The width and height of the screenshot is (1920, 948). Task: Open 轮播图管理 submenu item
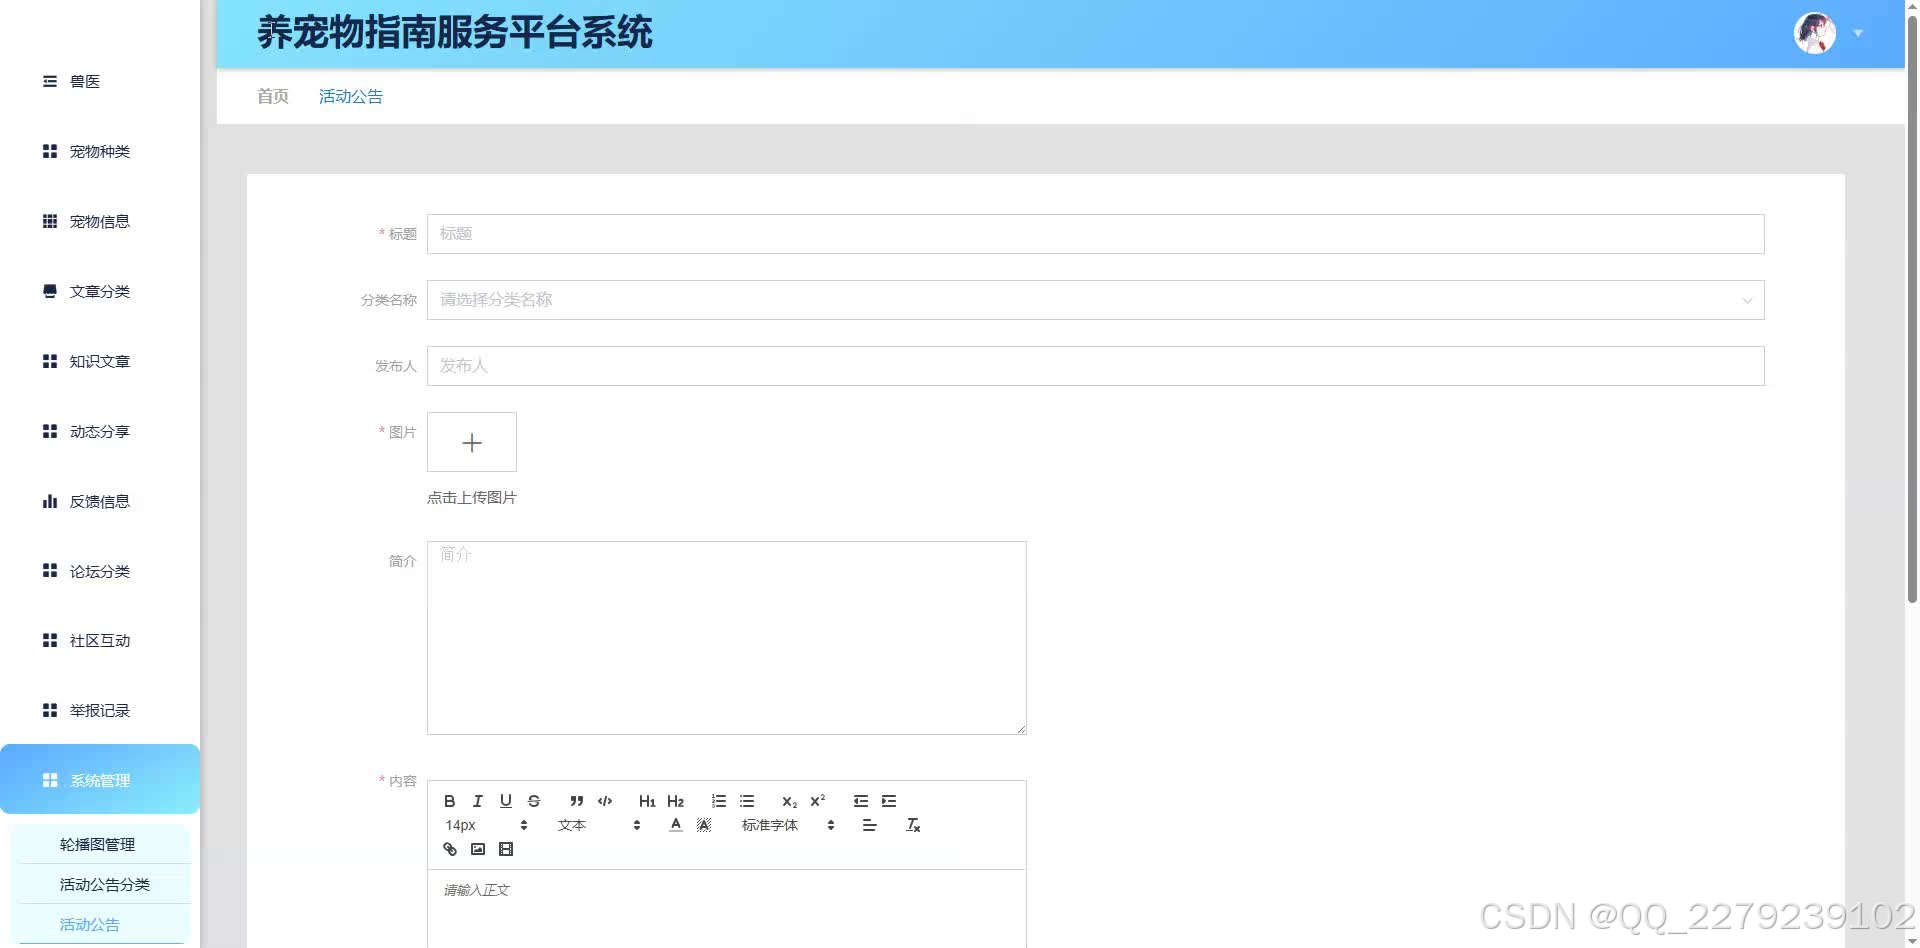[100, 844]
